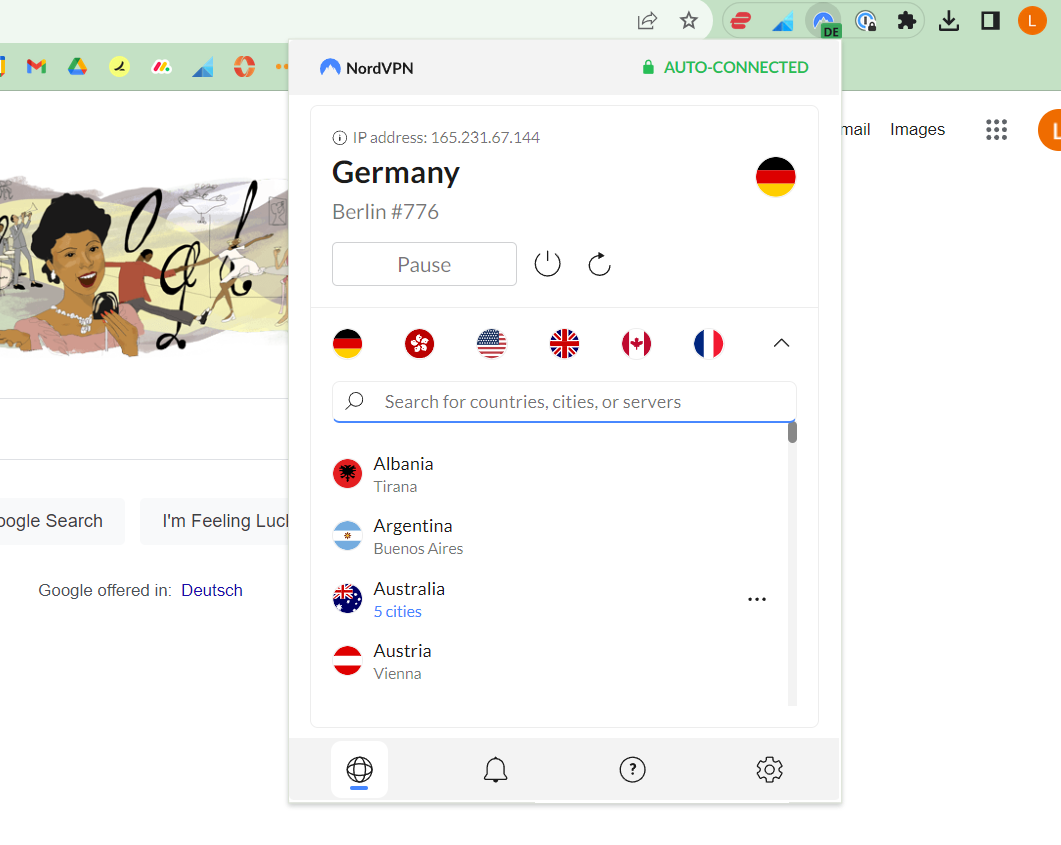Select the France quick-connect flag
The width and height of the screenshot is (1061, 845).
point(709,343)
